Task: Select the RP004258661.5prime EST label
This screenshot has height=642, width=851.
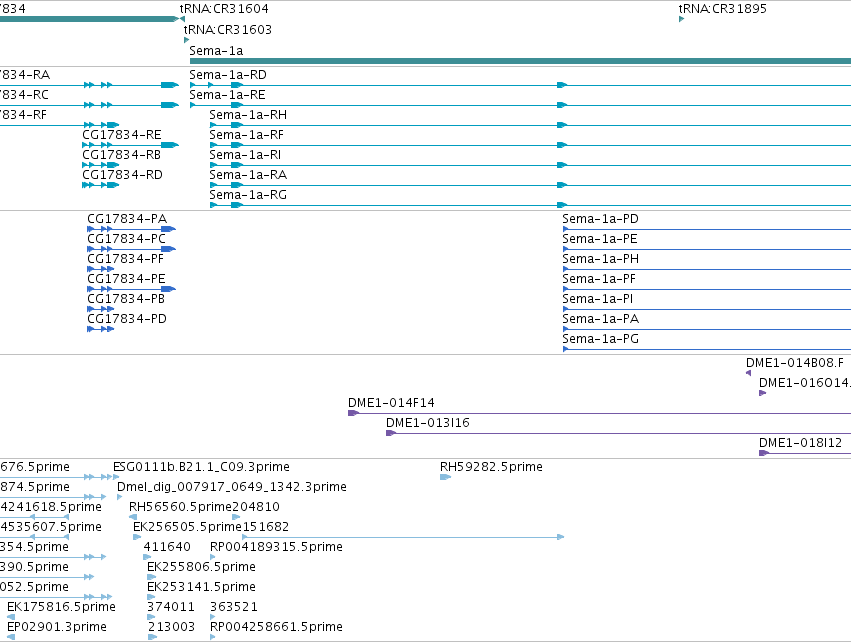Action: pos(276,627)
